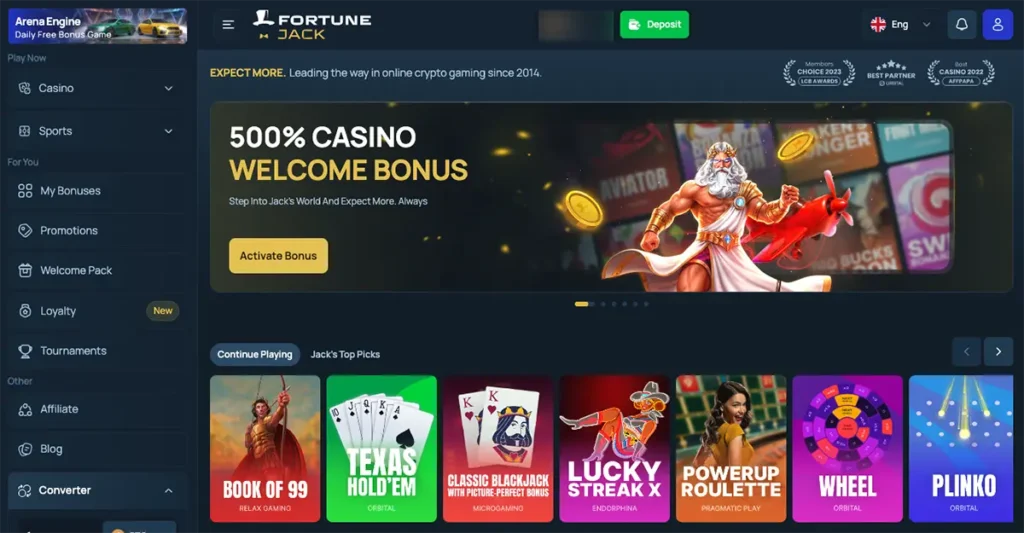This screenshot has height=533, width=1024.
Task: Toggle the hamburger menu icon
Action: (228, 25)
